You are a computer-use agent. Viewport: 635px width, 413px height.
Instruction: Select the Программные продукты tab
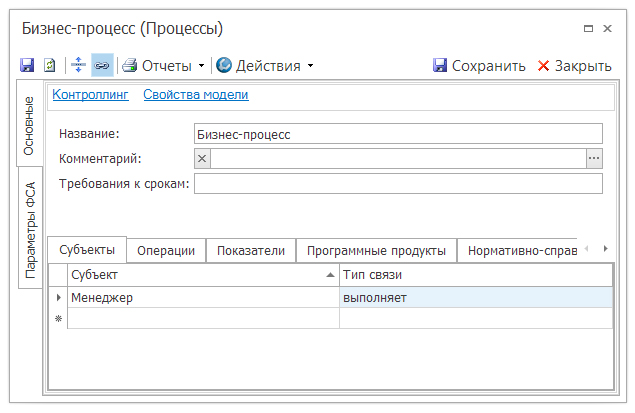pyautogui.click(x=376, y=251)
